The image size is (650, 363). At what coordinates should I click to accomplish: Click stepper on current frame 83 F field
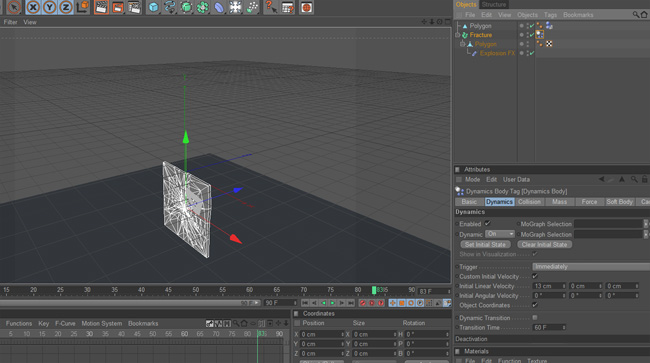(449, 291)
